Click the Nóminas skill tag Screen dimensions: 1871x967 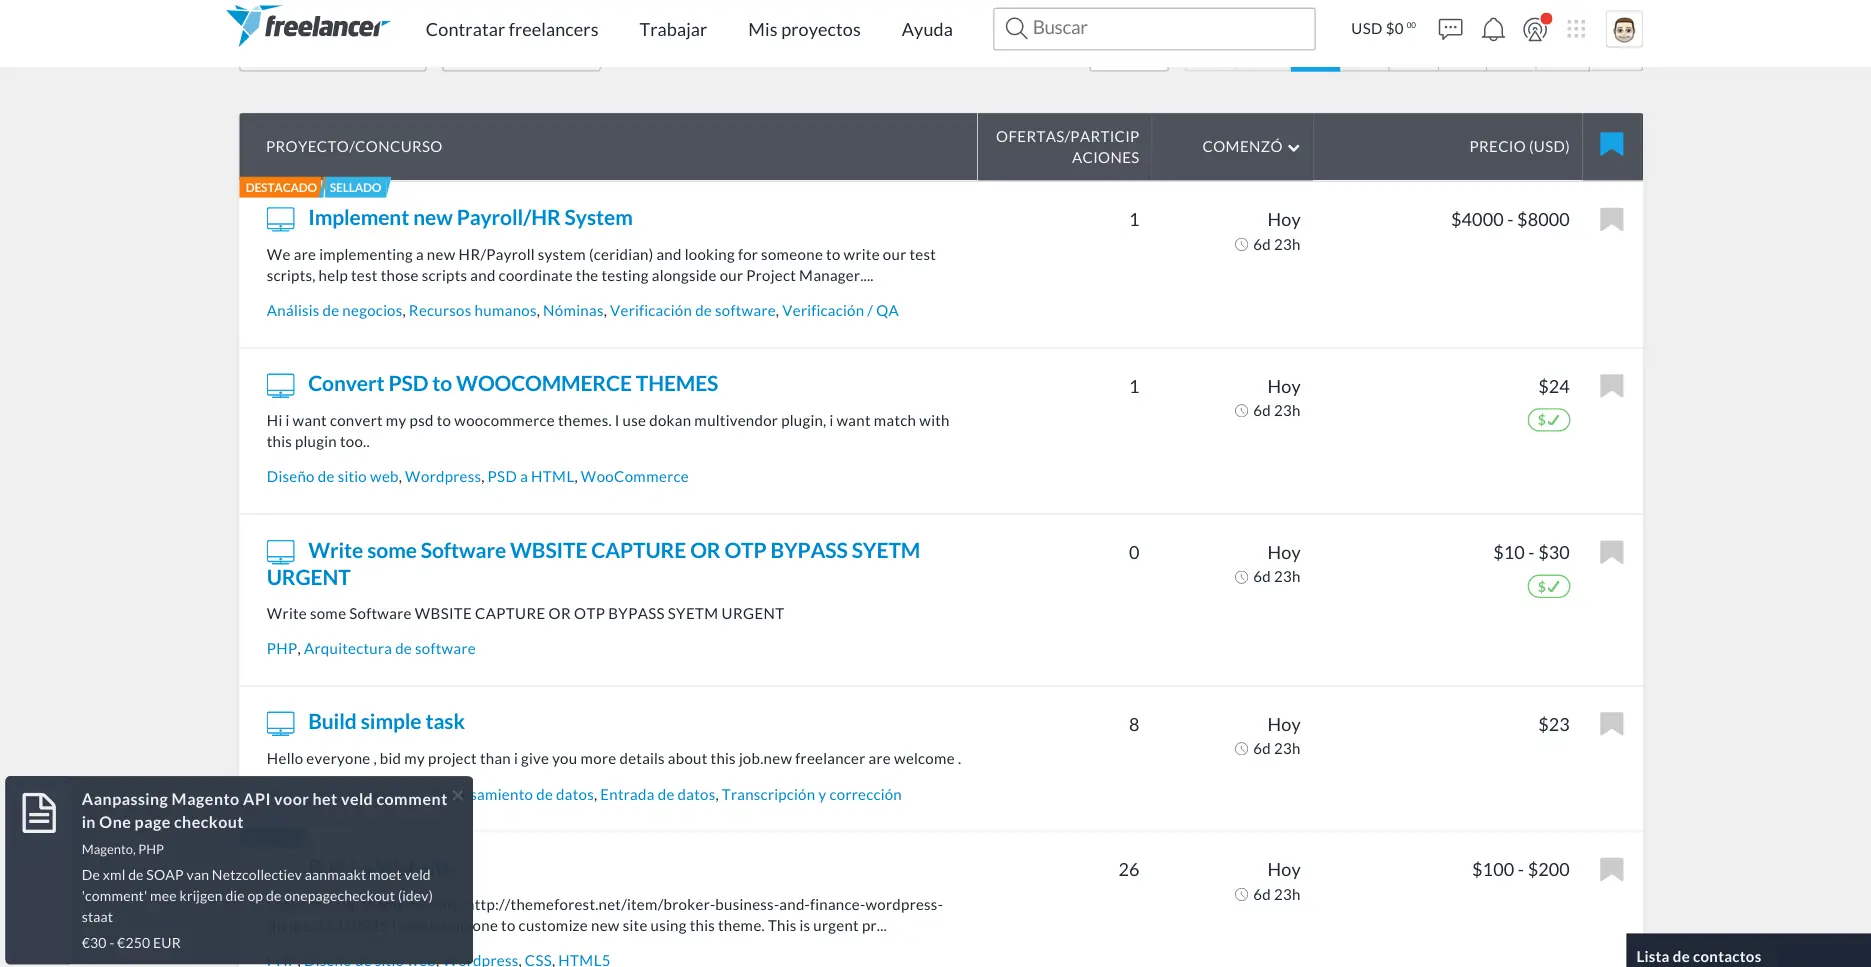click(x=573, y=311)
